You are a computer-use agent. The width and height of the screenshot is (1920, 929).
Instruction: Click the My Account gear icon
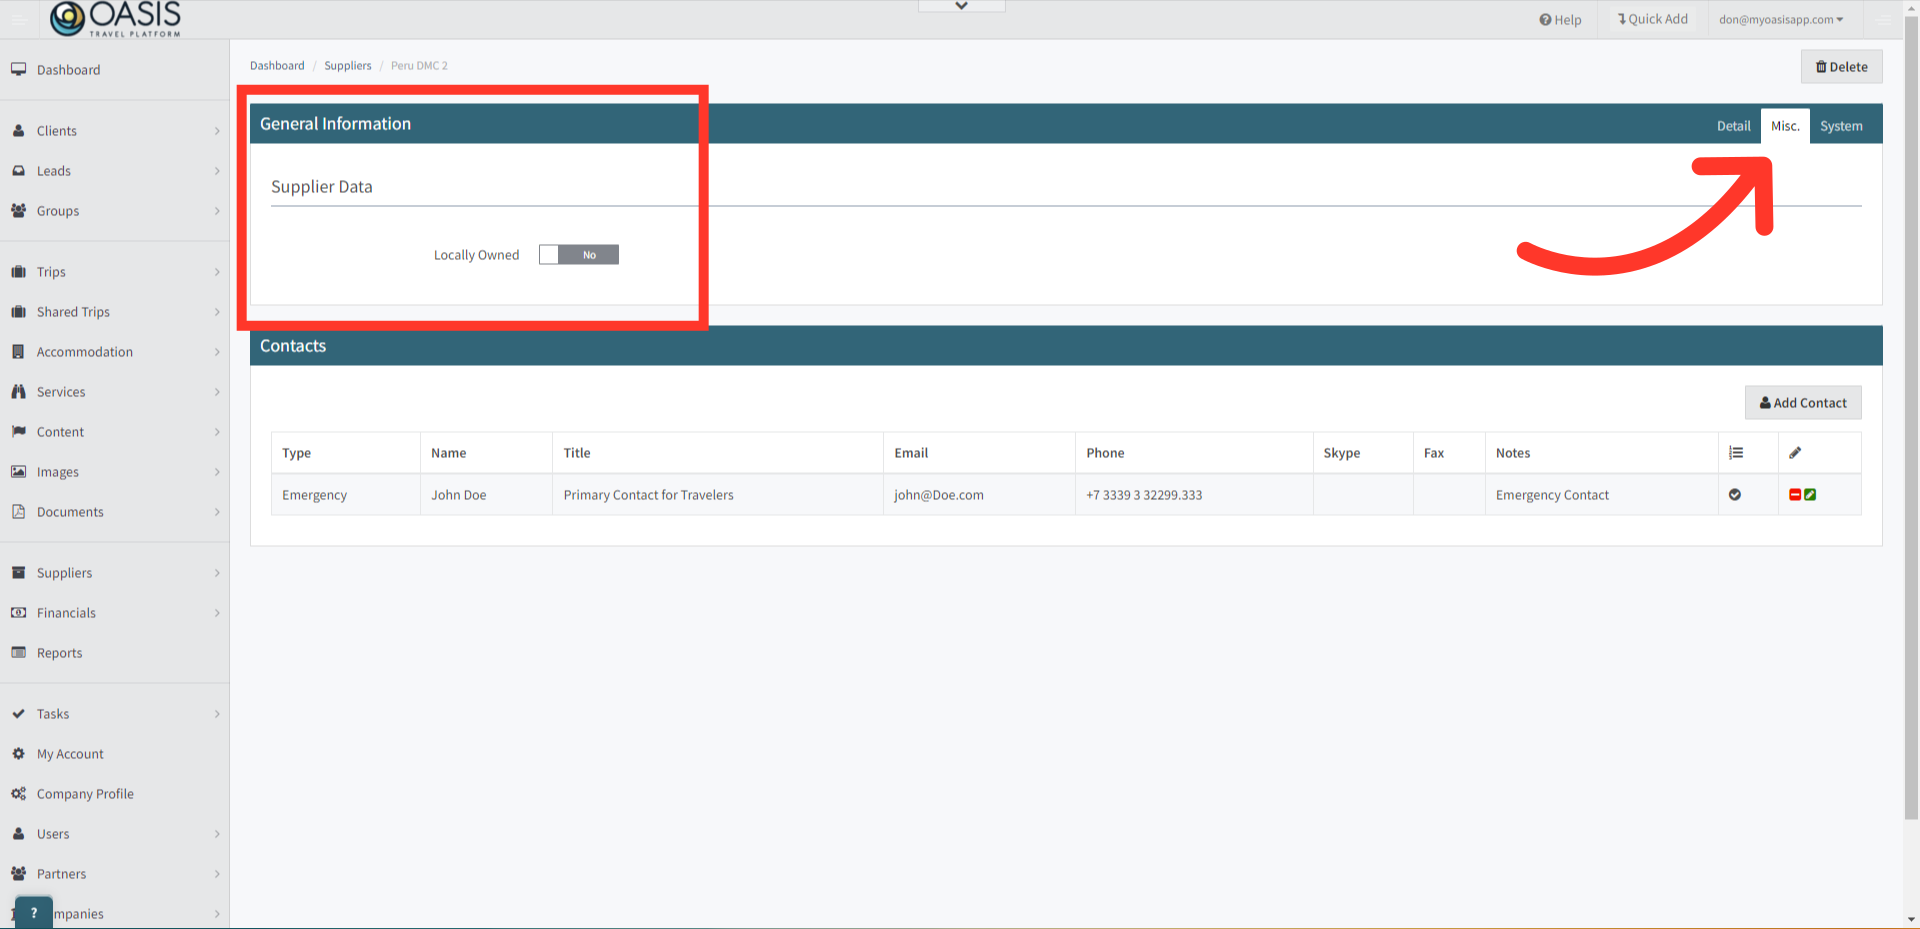18,754
